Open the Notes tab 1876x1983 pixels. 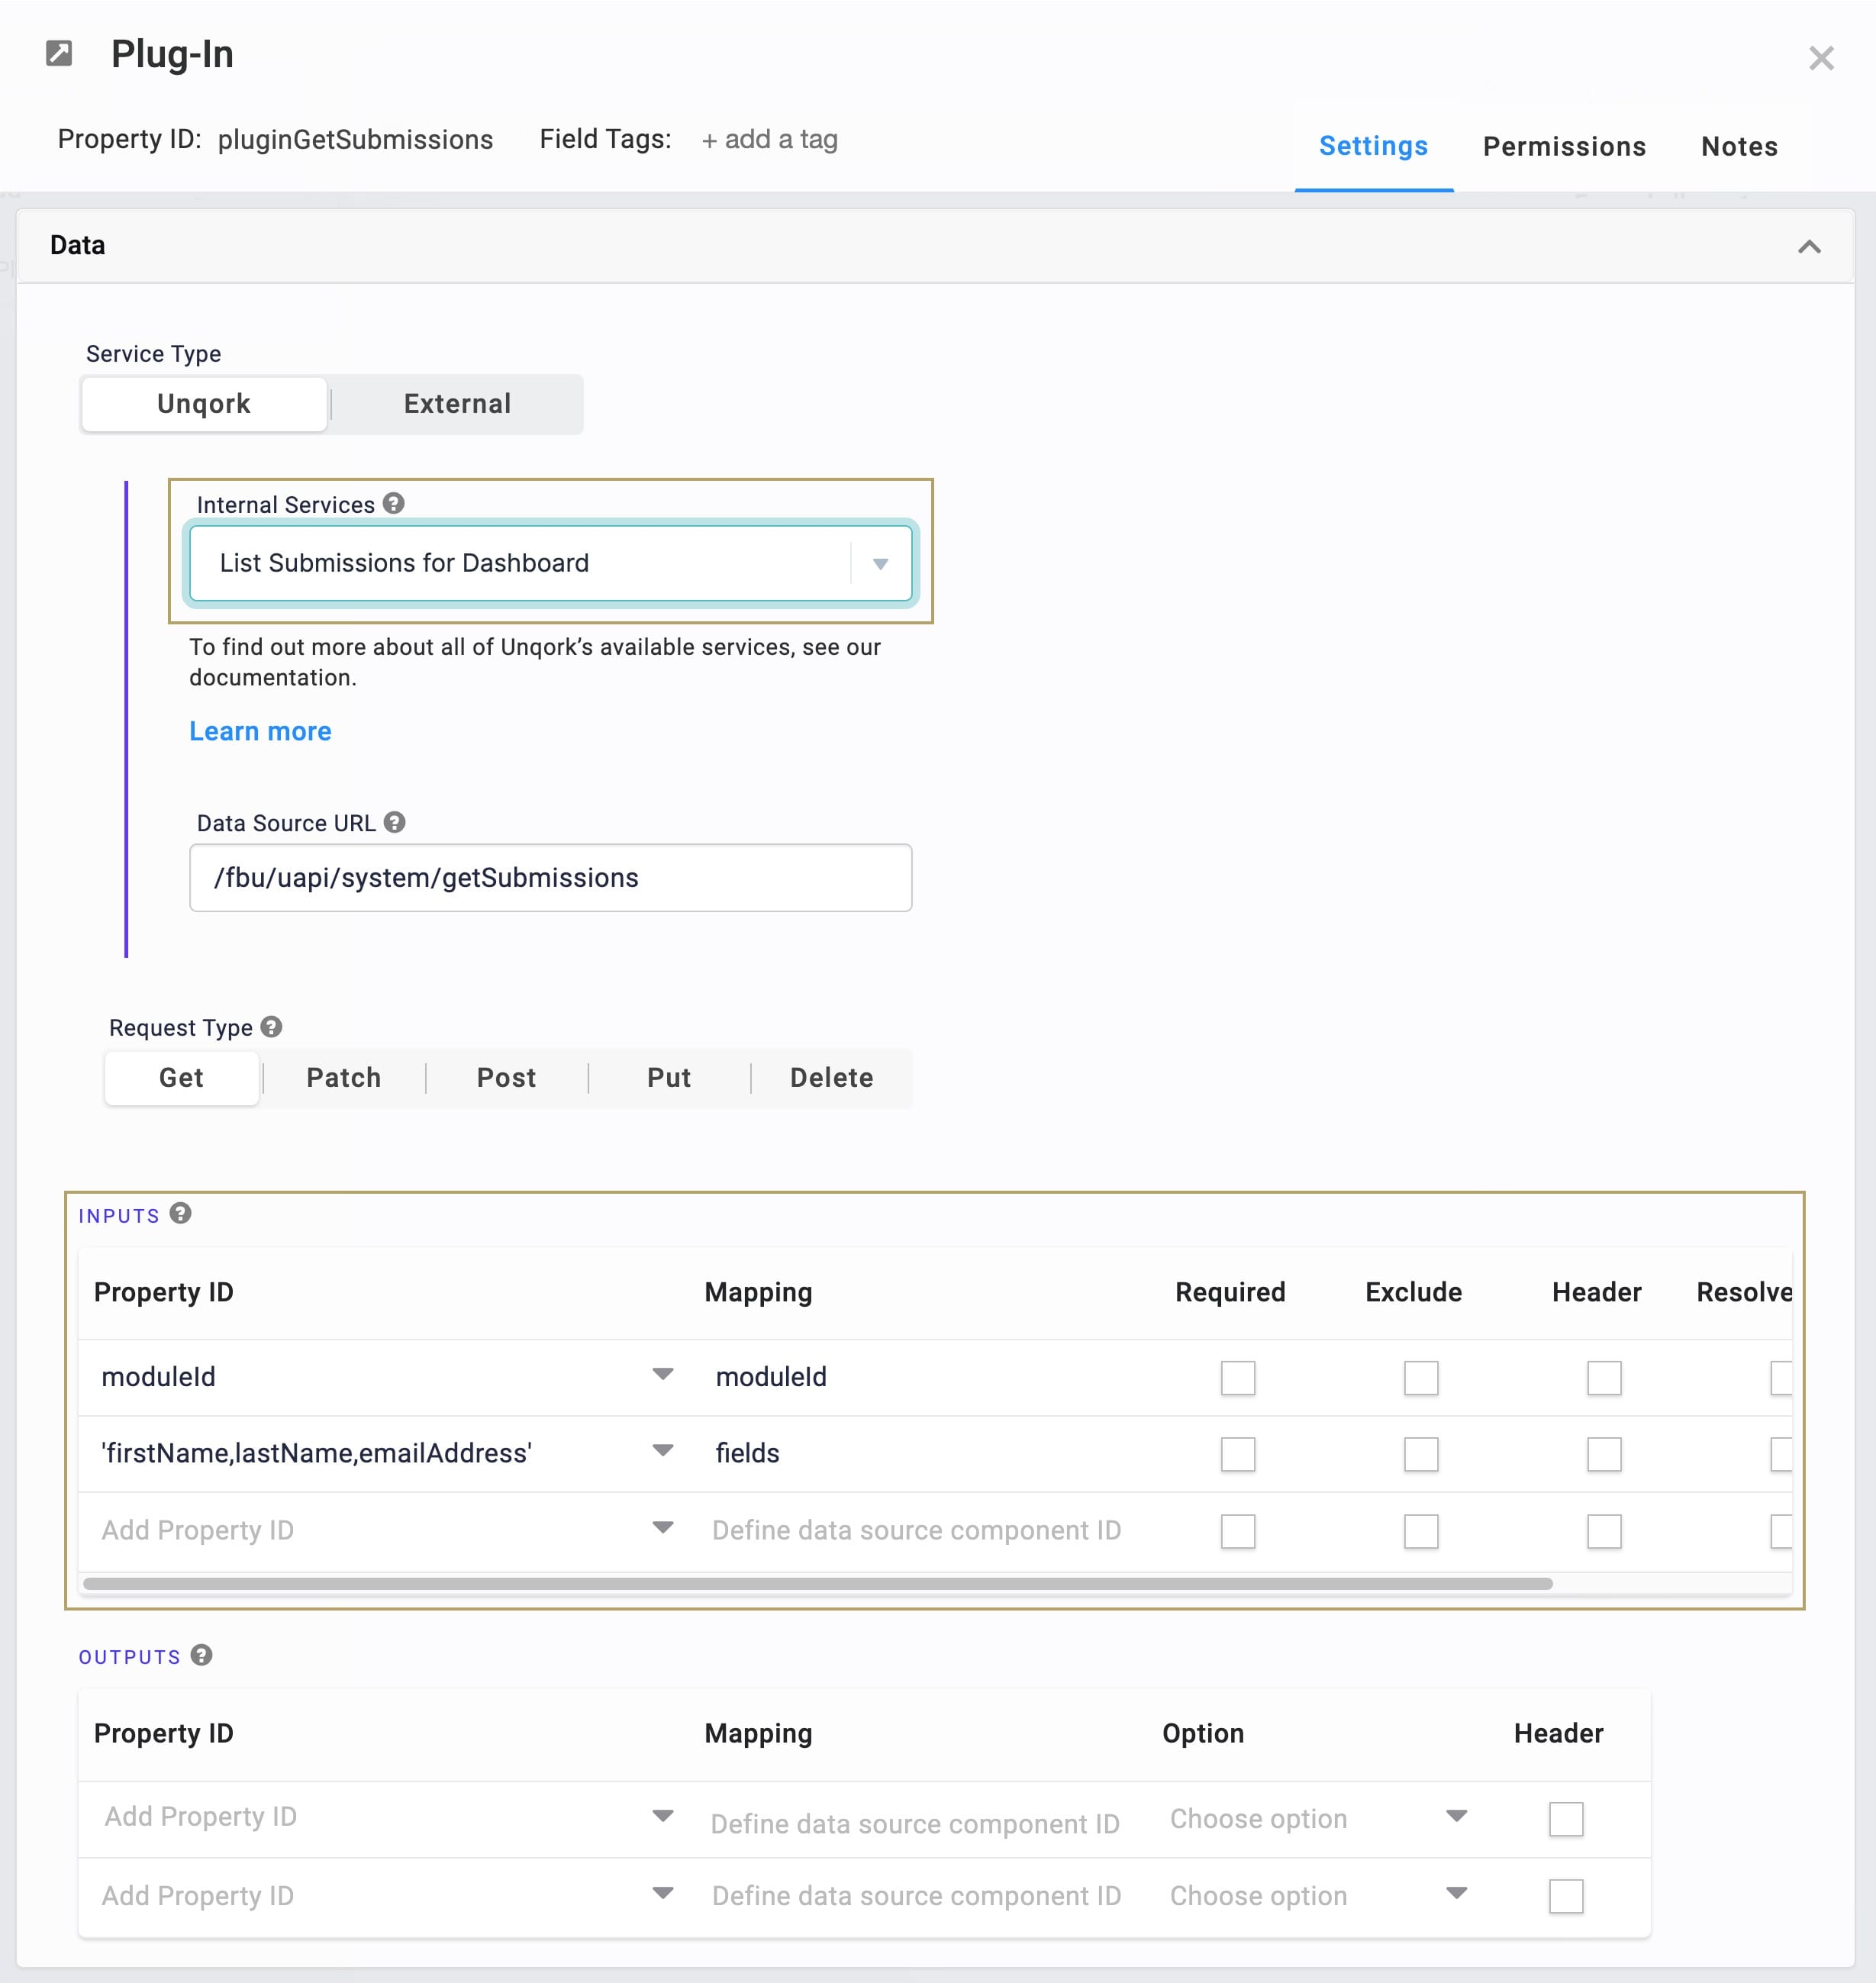(1739, 147)
